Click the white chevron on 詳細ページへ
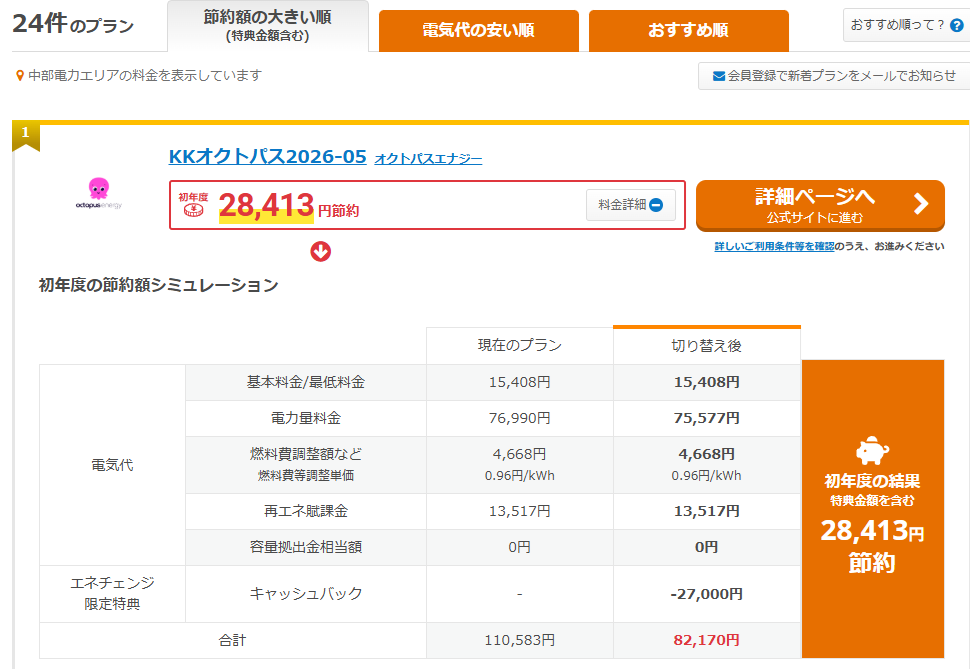Viewport: 970px width, 669px height. tap(921, 204)
